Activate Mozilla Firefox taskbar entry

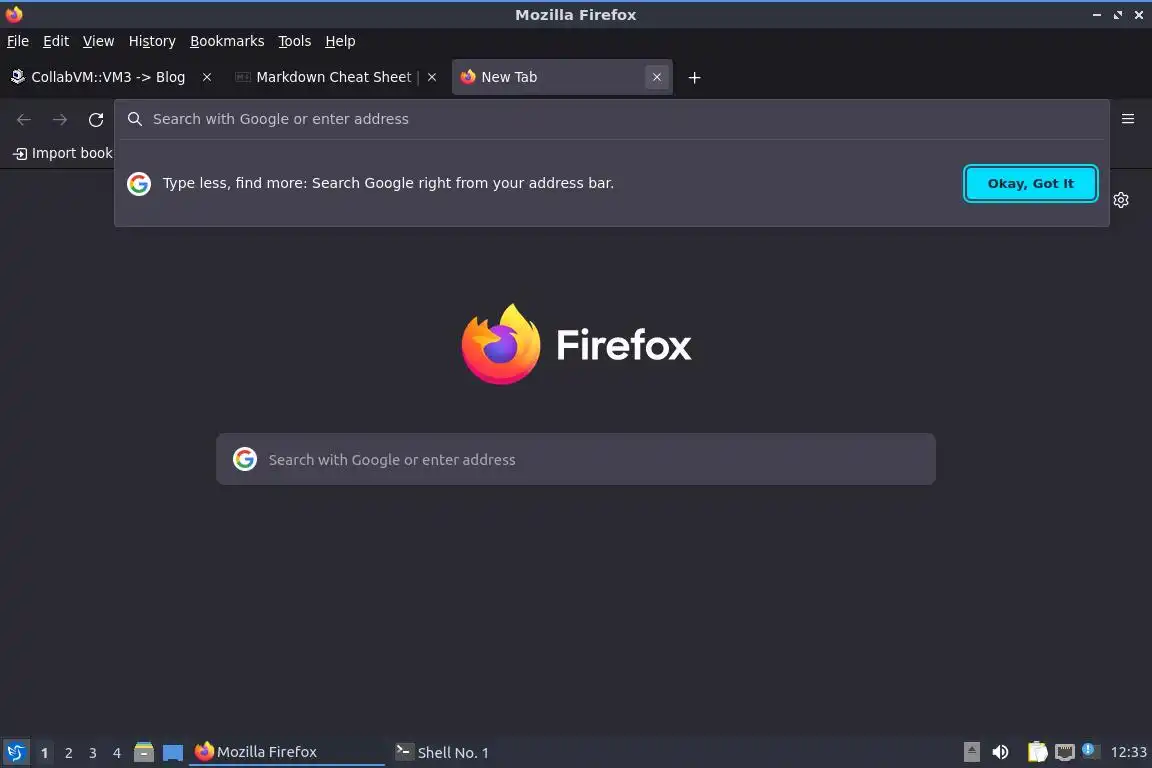pyautogui.click(x=287, y=752)
